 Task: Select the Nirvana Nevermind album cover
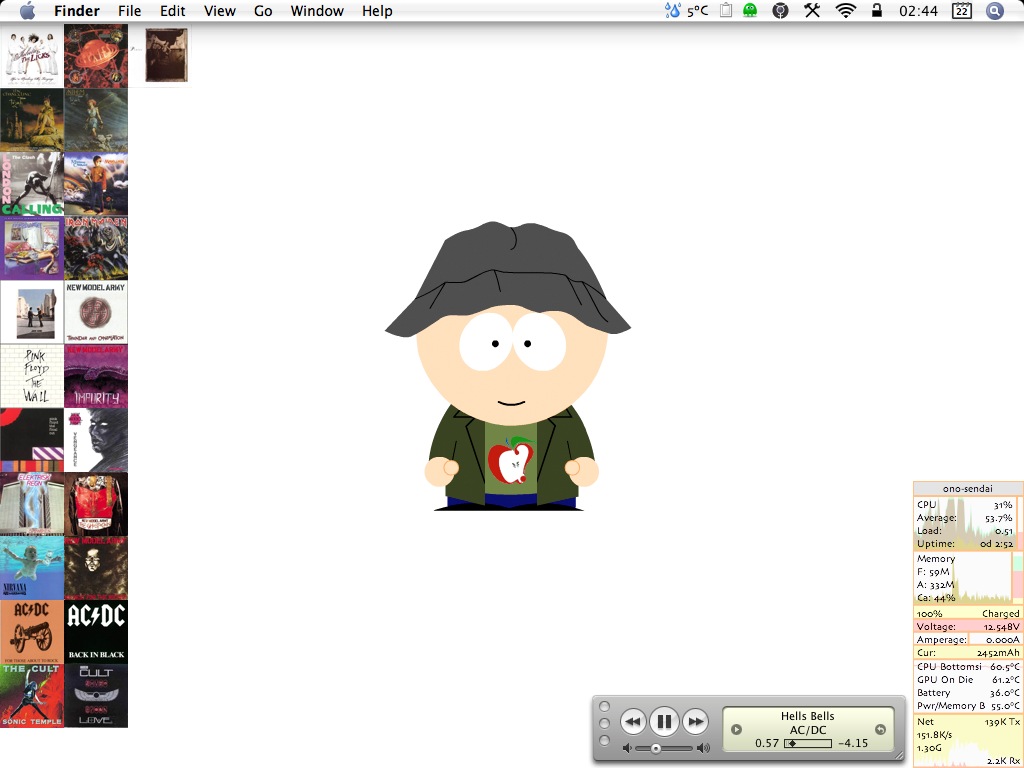pyautogui.click(x=32, y=568)
